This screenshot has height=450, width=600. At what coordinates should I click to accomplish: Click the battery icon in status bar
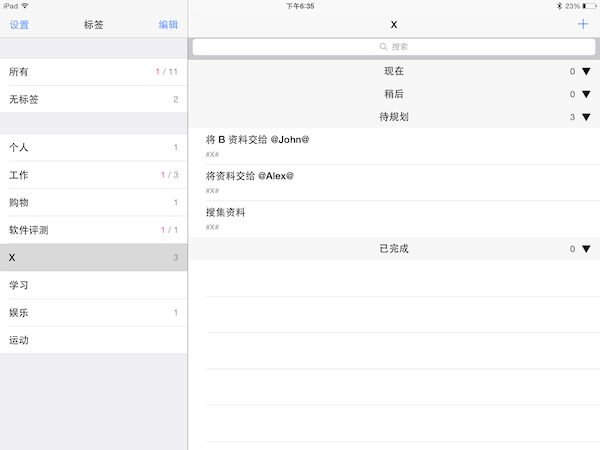[589, 6]
